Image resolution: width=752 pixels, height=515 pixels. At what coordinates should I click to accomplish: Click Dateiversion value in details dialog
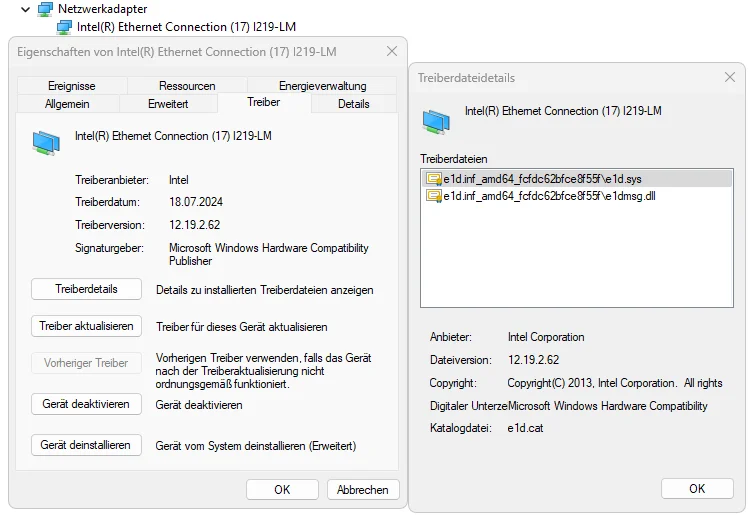(x=533, y=360)
